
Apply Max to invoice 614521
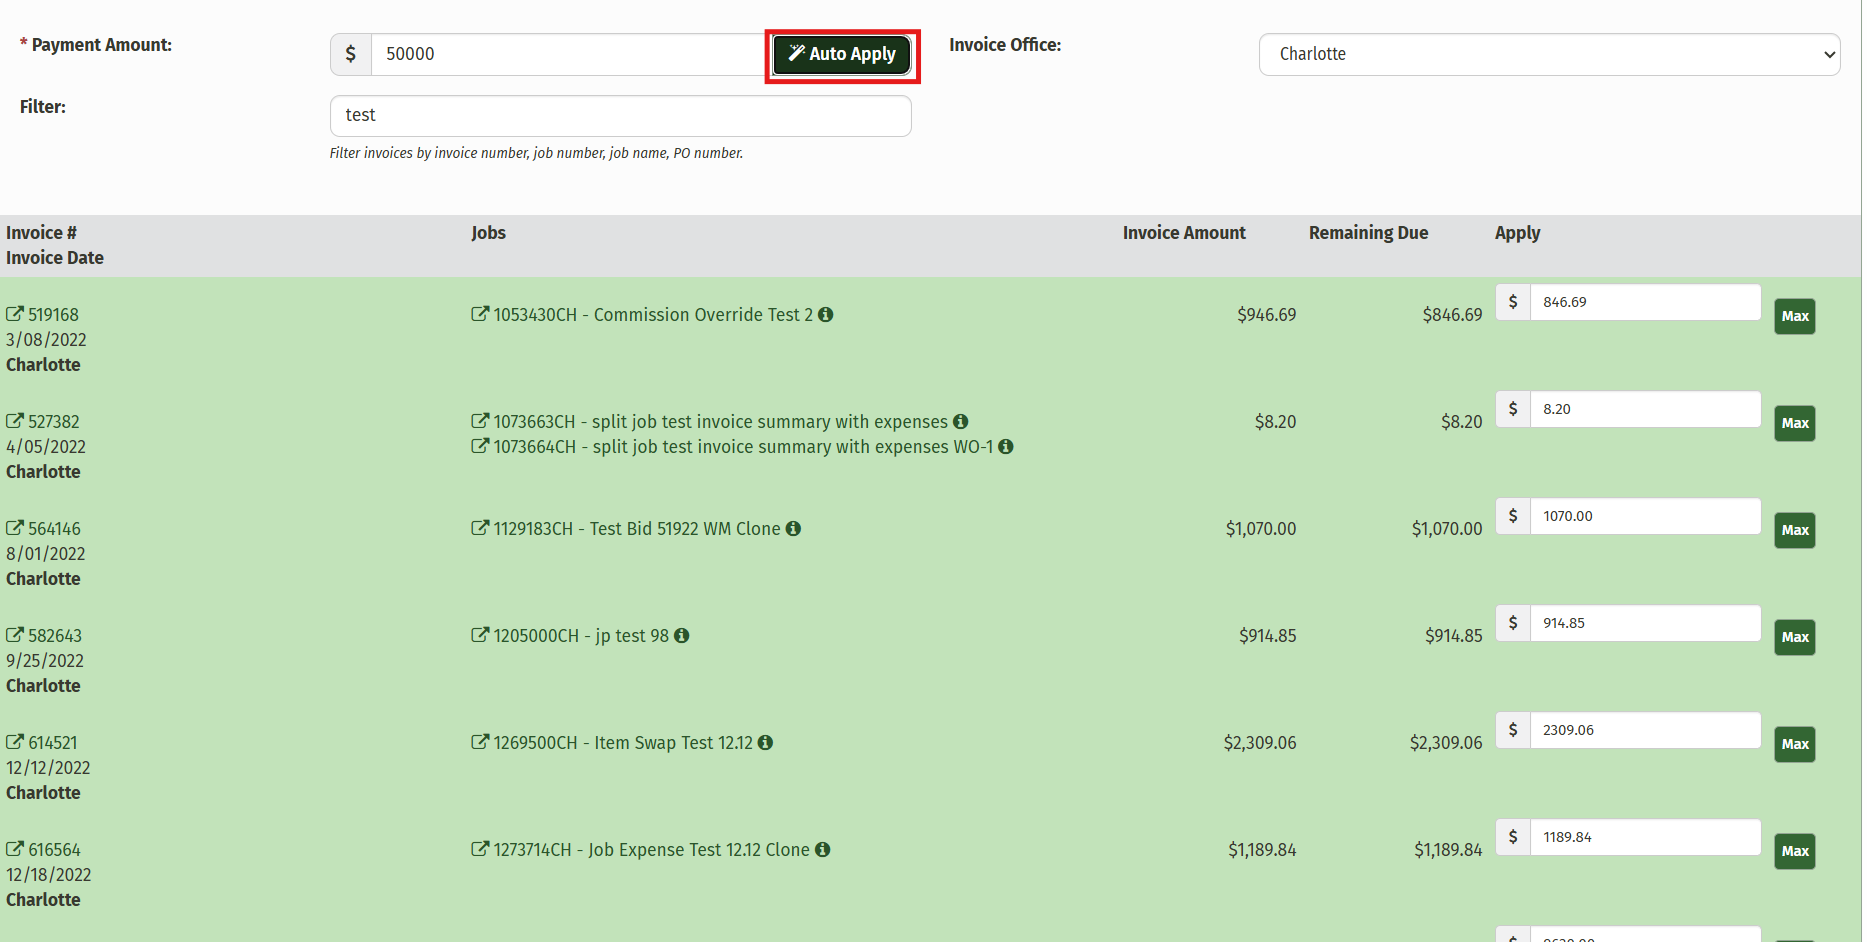point(1794,744)
